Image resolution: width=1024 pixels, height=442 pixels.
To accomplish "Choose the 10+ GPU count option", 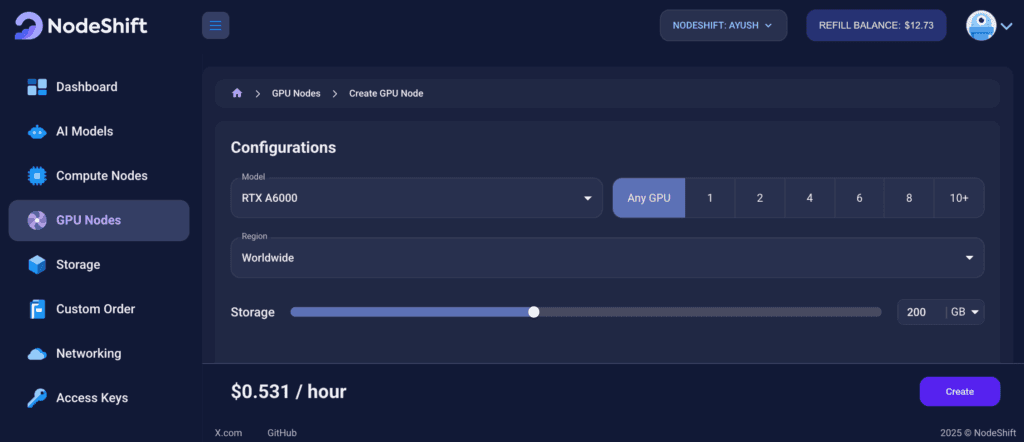I will 958,198.
